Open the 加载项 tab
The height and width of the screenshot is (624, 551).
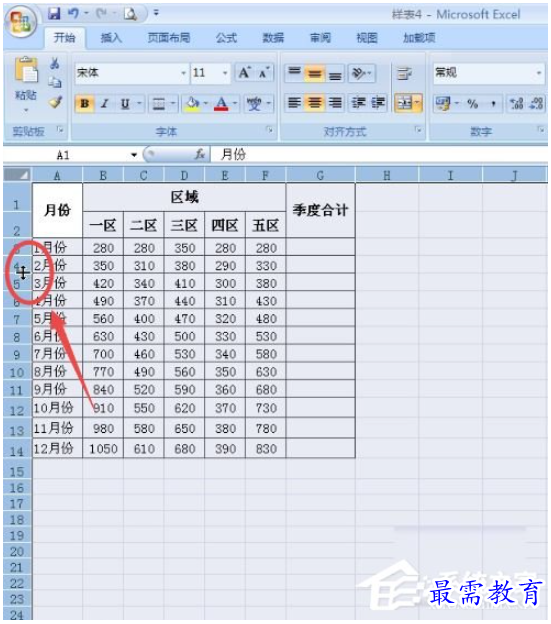click(x=419, y=38)
